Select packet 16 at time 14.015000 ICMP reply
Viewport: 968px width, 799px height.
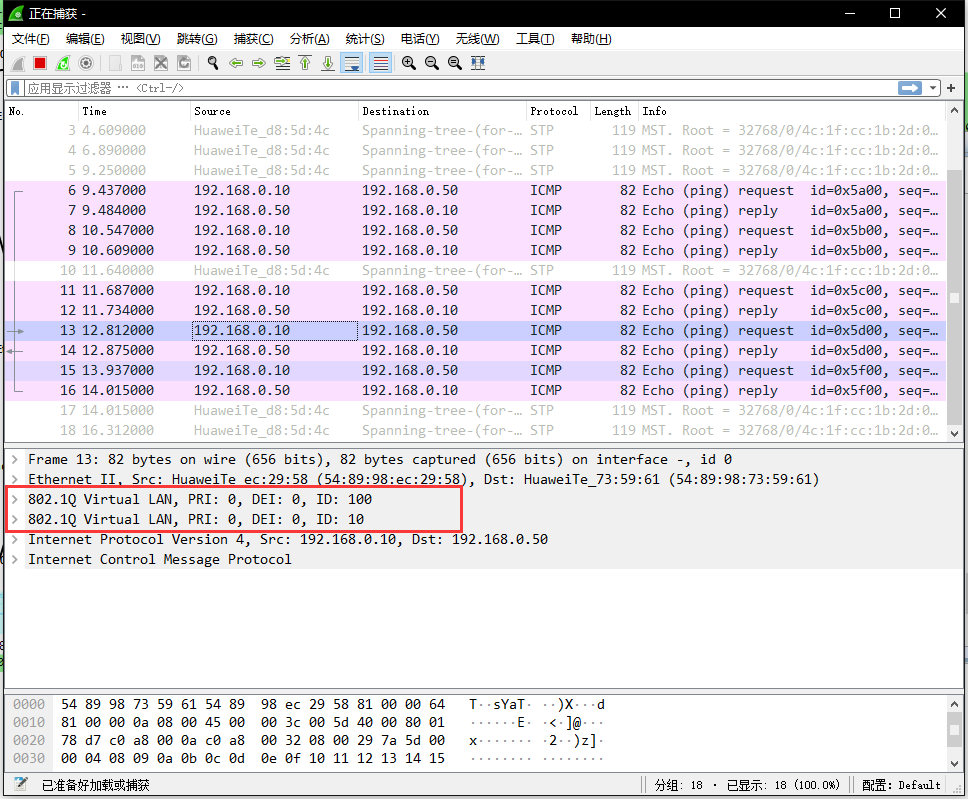475,390
